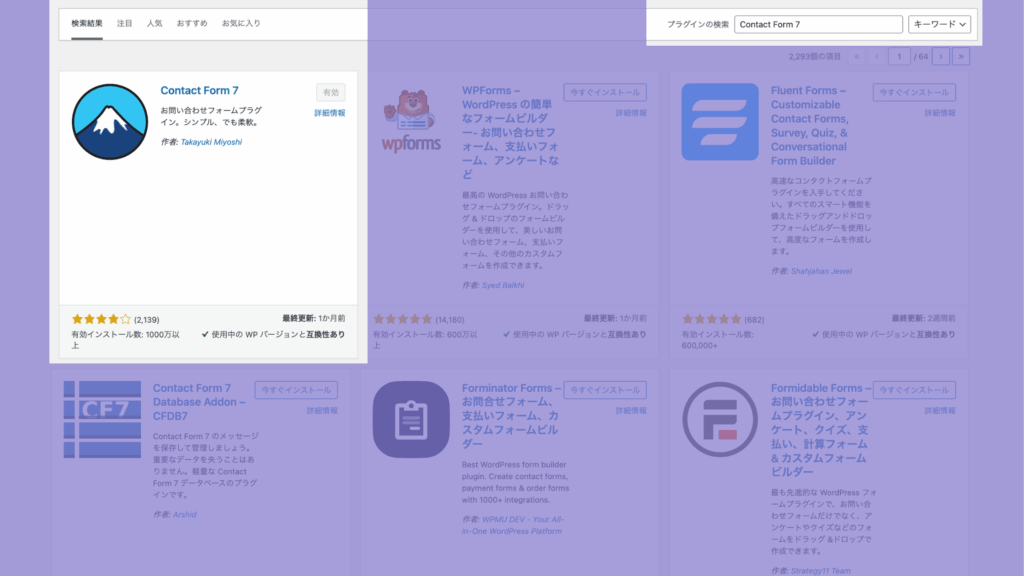The image size is (1024, 576).
Task: Click Contact Form 7 star rating
Action: [101, 319]
